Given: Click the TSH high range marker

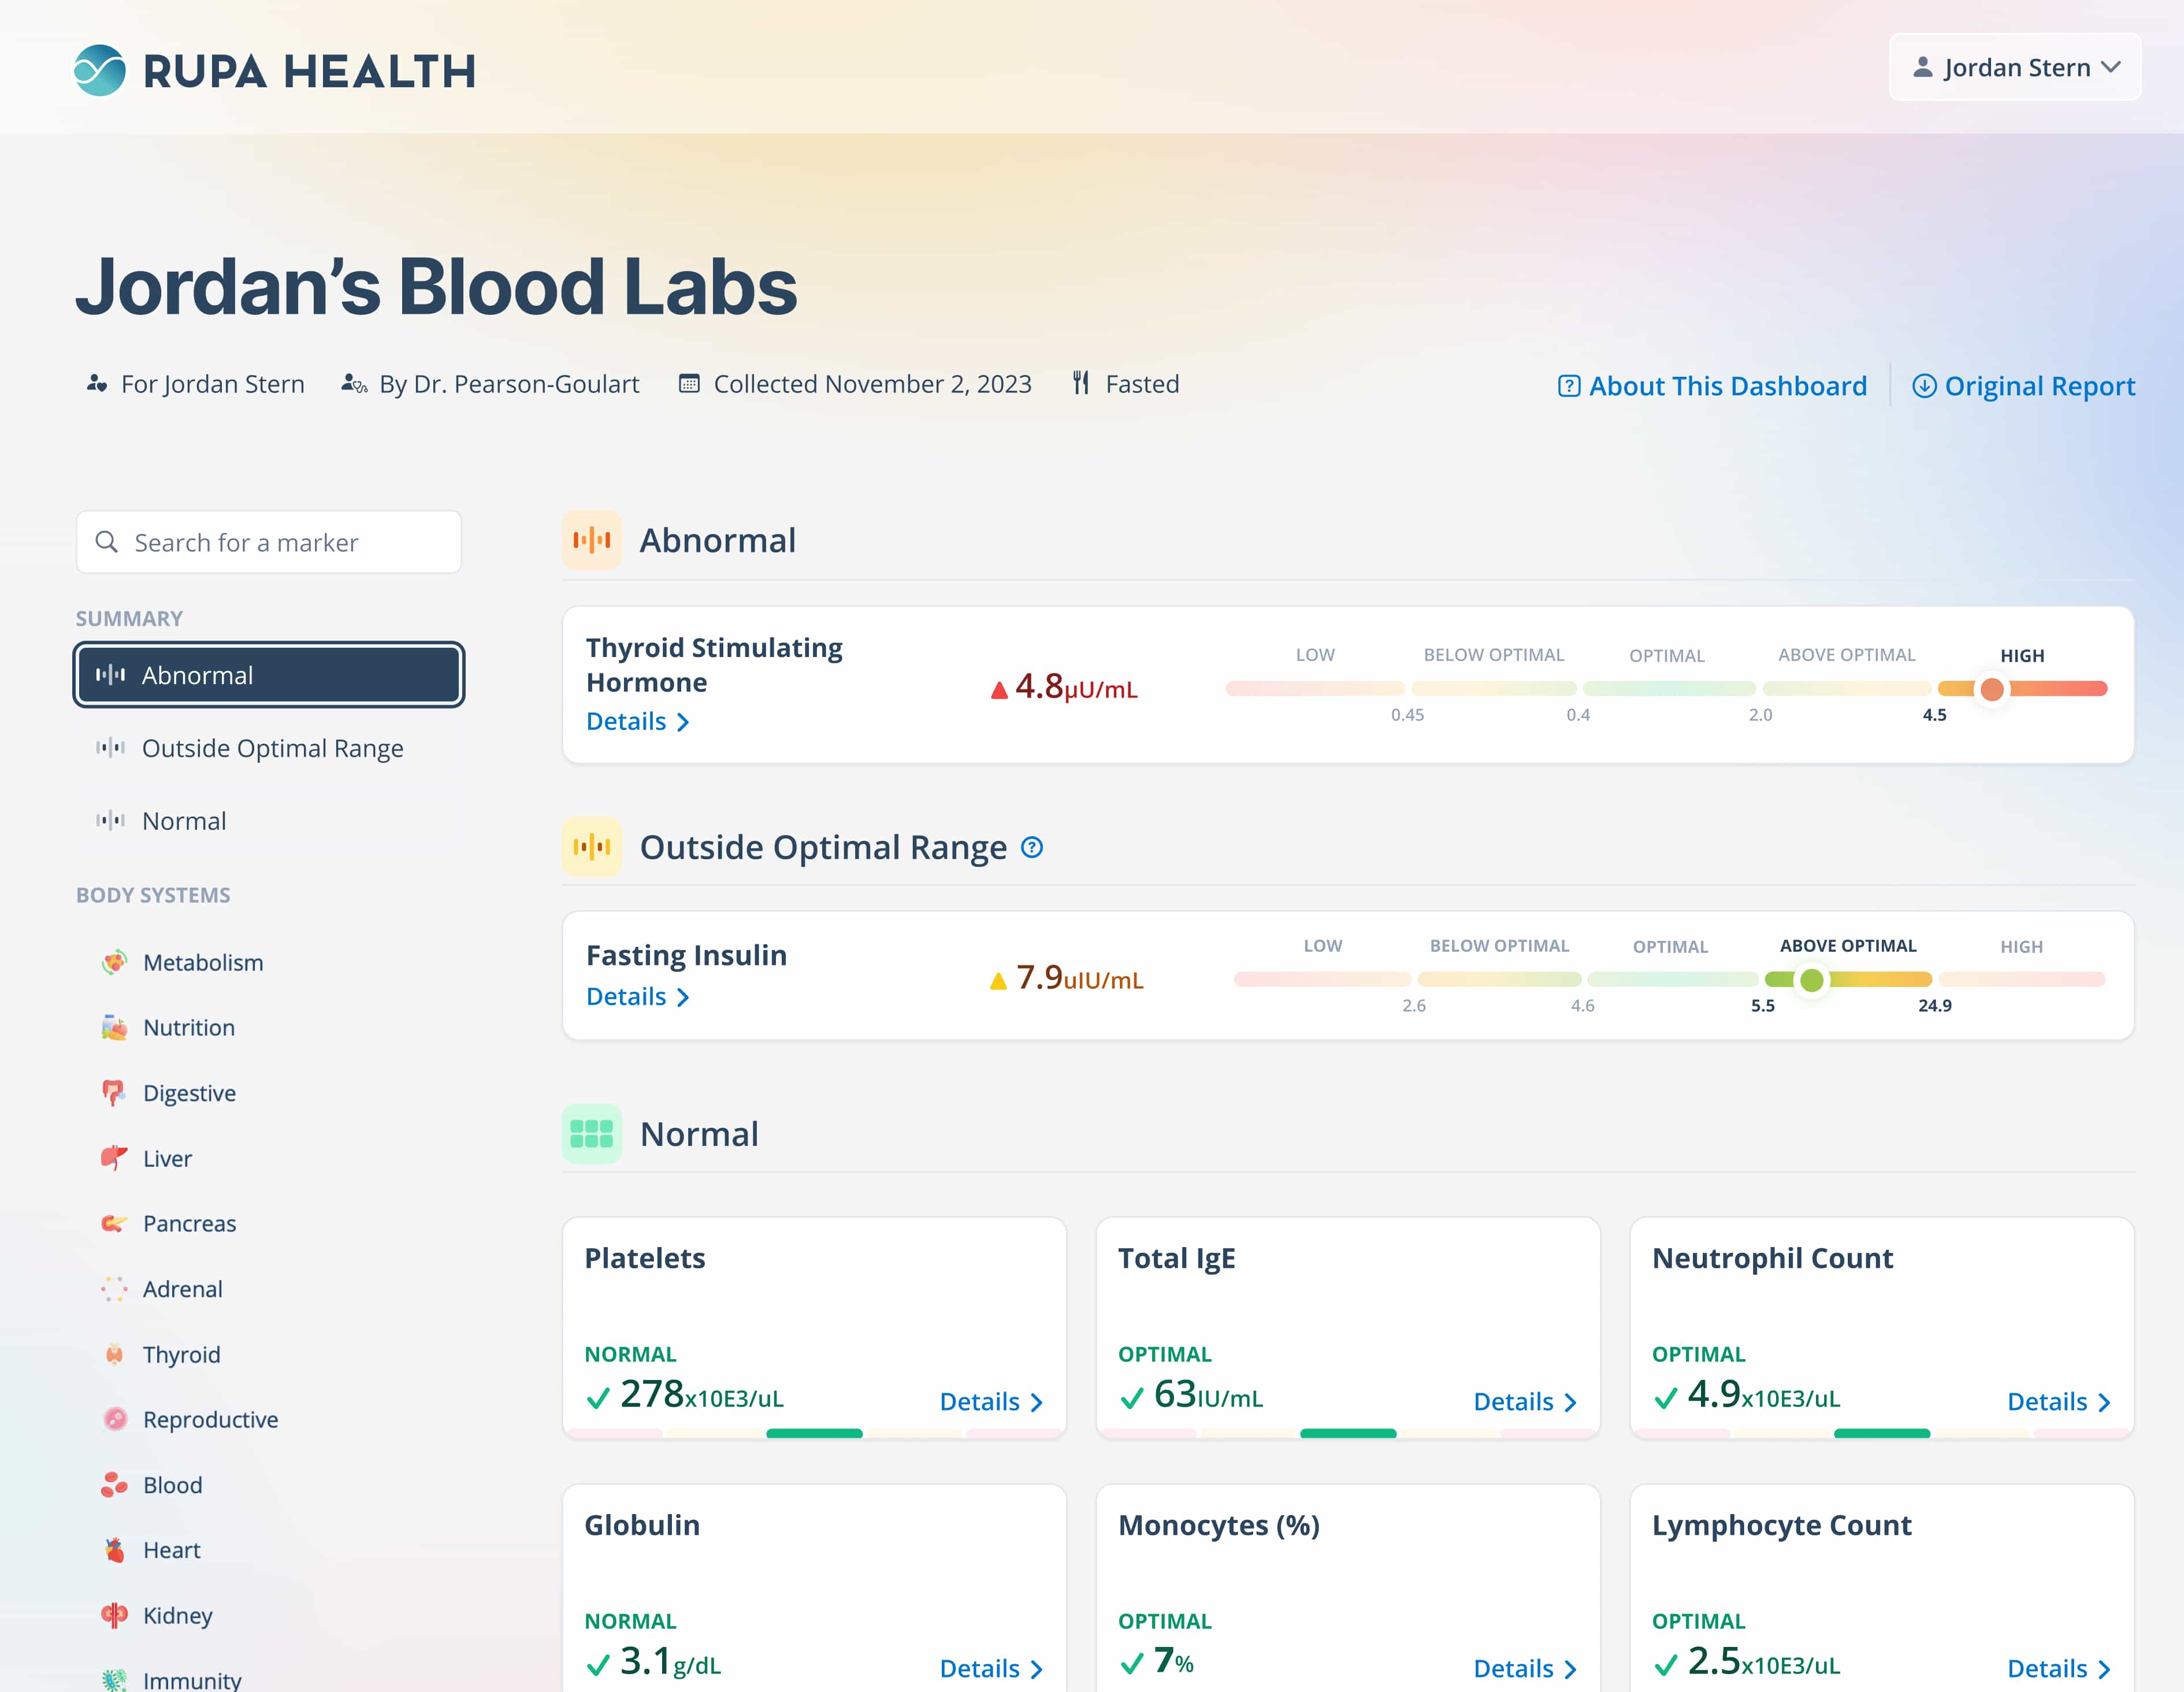Looking at the screenshot, I should point(1993,689).
